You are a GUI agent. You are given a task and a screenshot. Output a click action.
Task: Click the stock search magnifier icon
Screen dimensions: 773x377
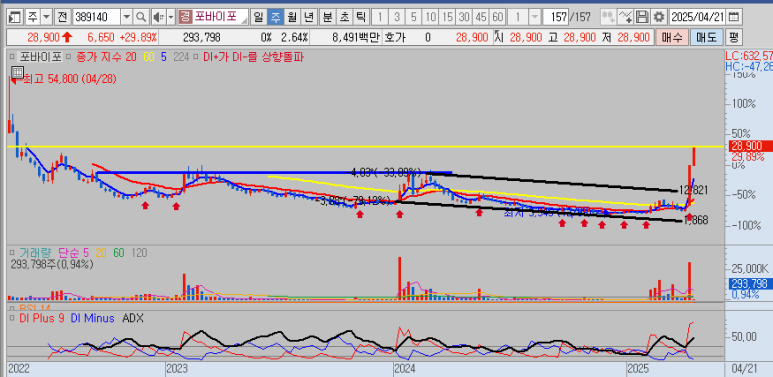click(141, 18)
